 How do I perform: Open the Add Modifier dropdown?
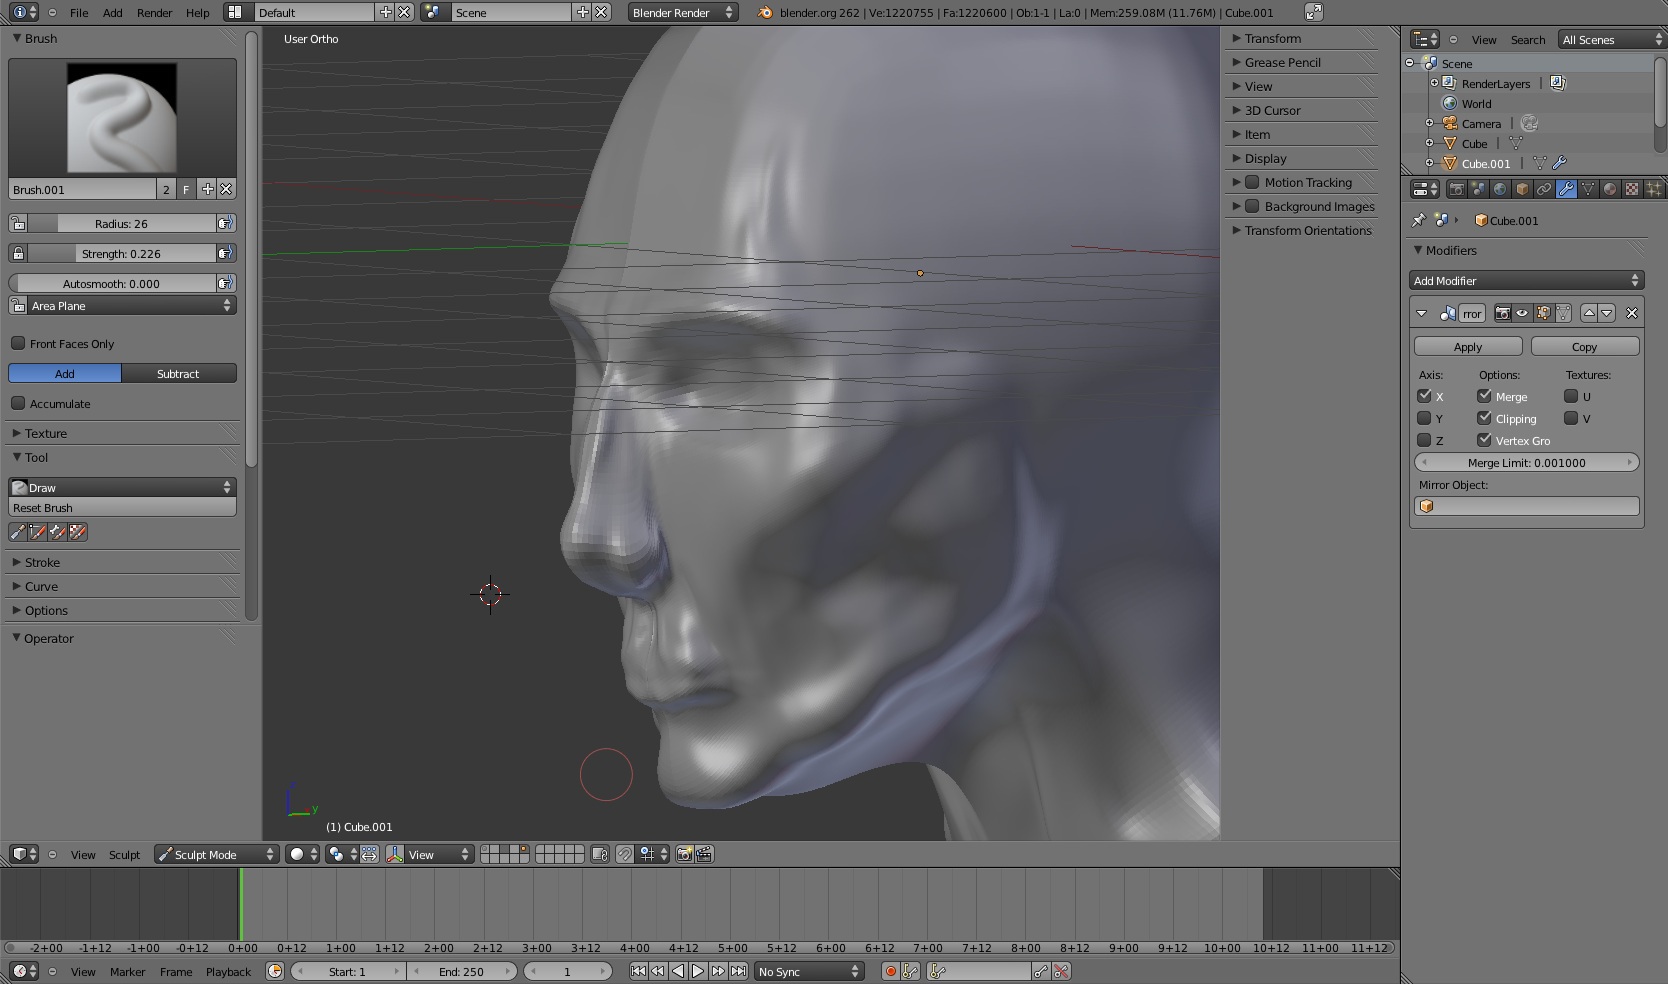coord(1526,281)
